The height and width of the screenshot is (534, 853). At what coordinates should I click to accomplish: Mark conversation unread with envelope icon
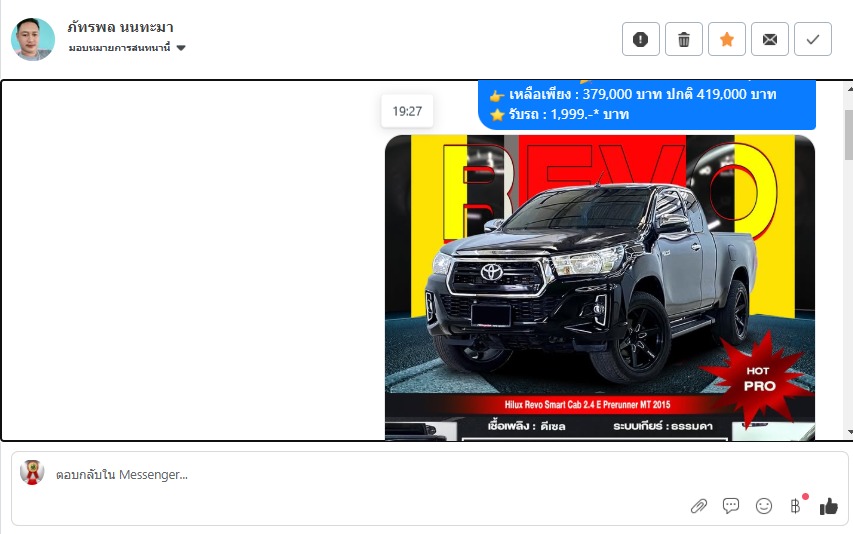(770, 39)
